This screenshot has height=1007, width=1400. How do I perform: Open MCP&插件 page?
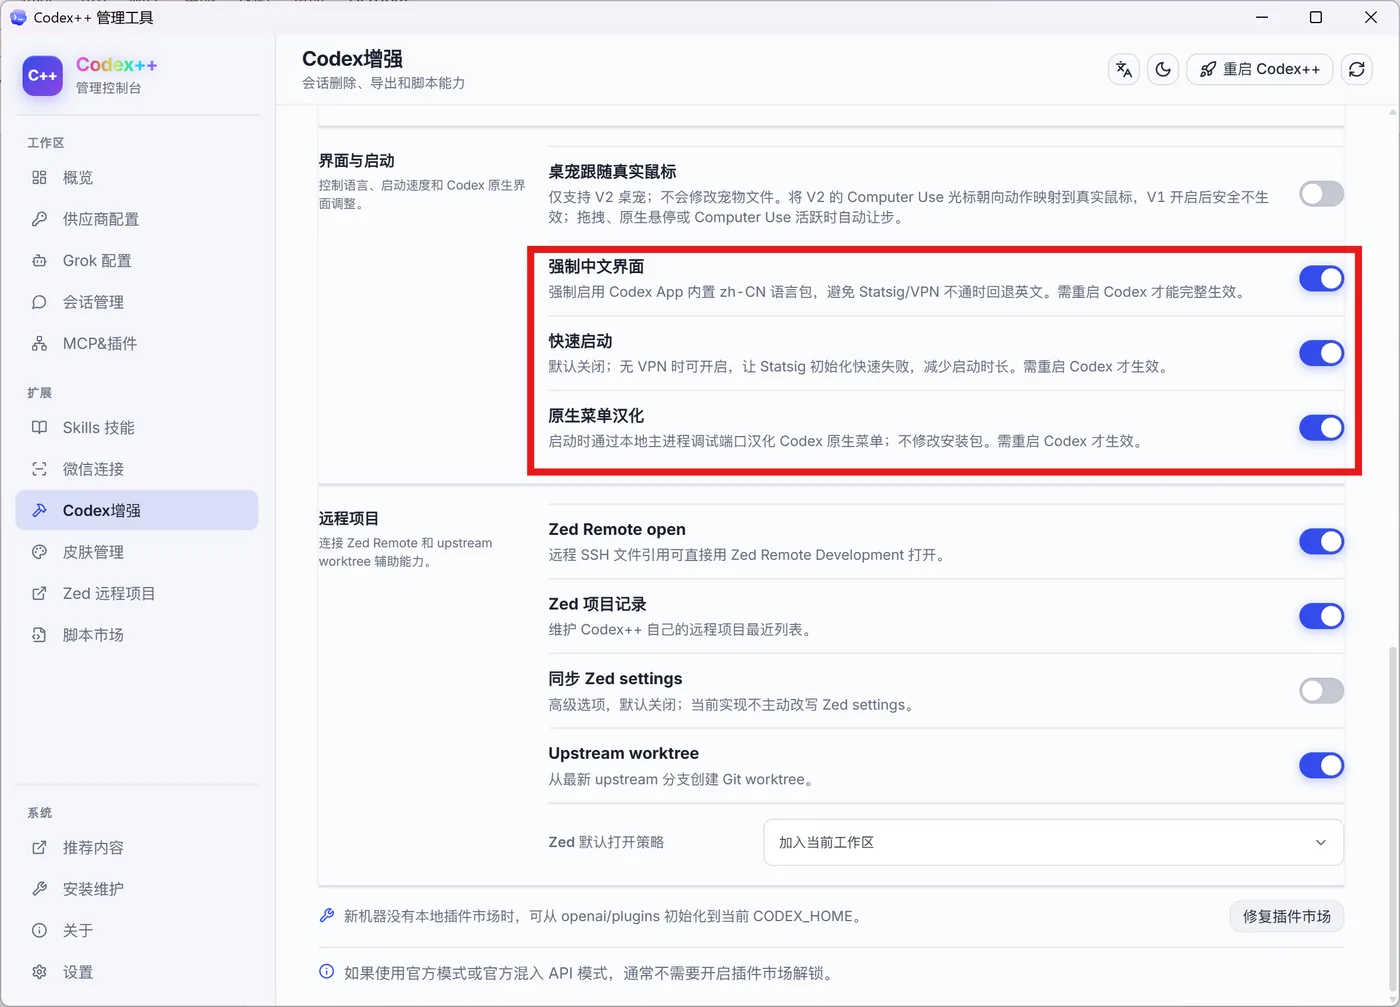click(x=137, y=343)
